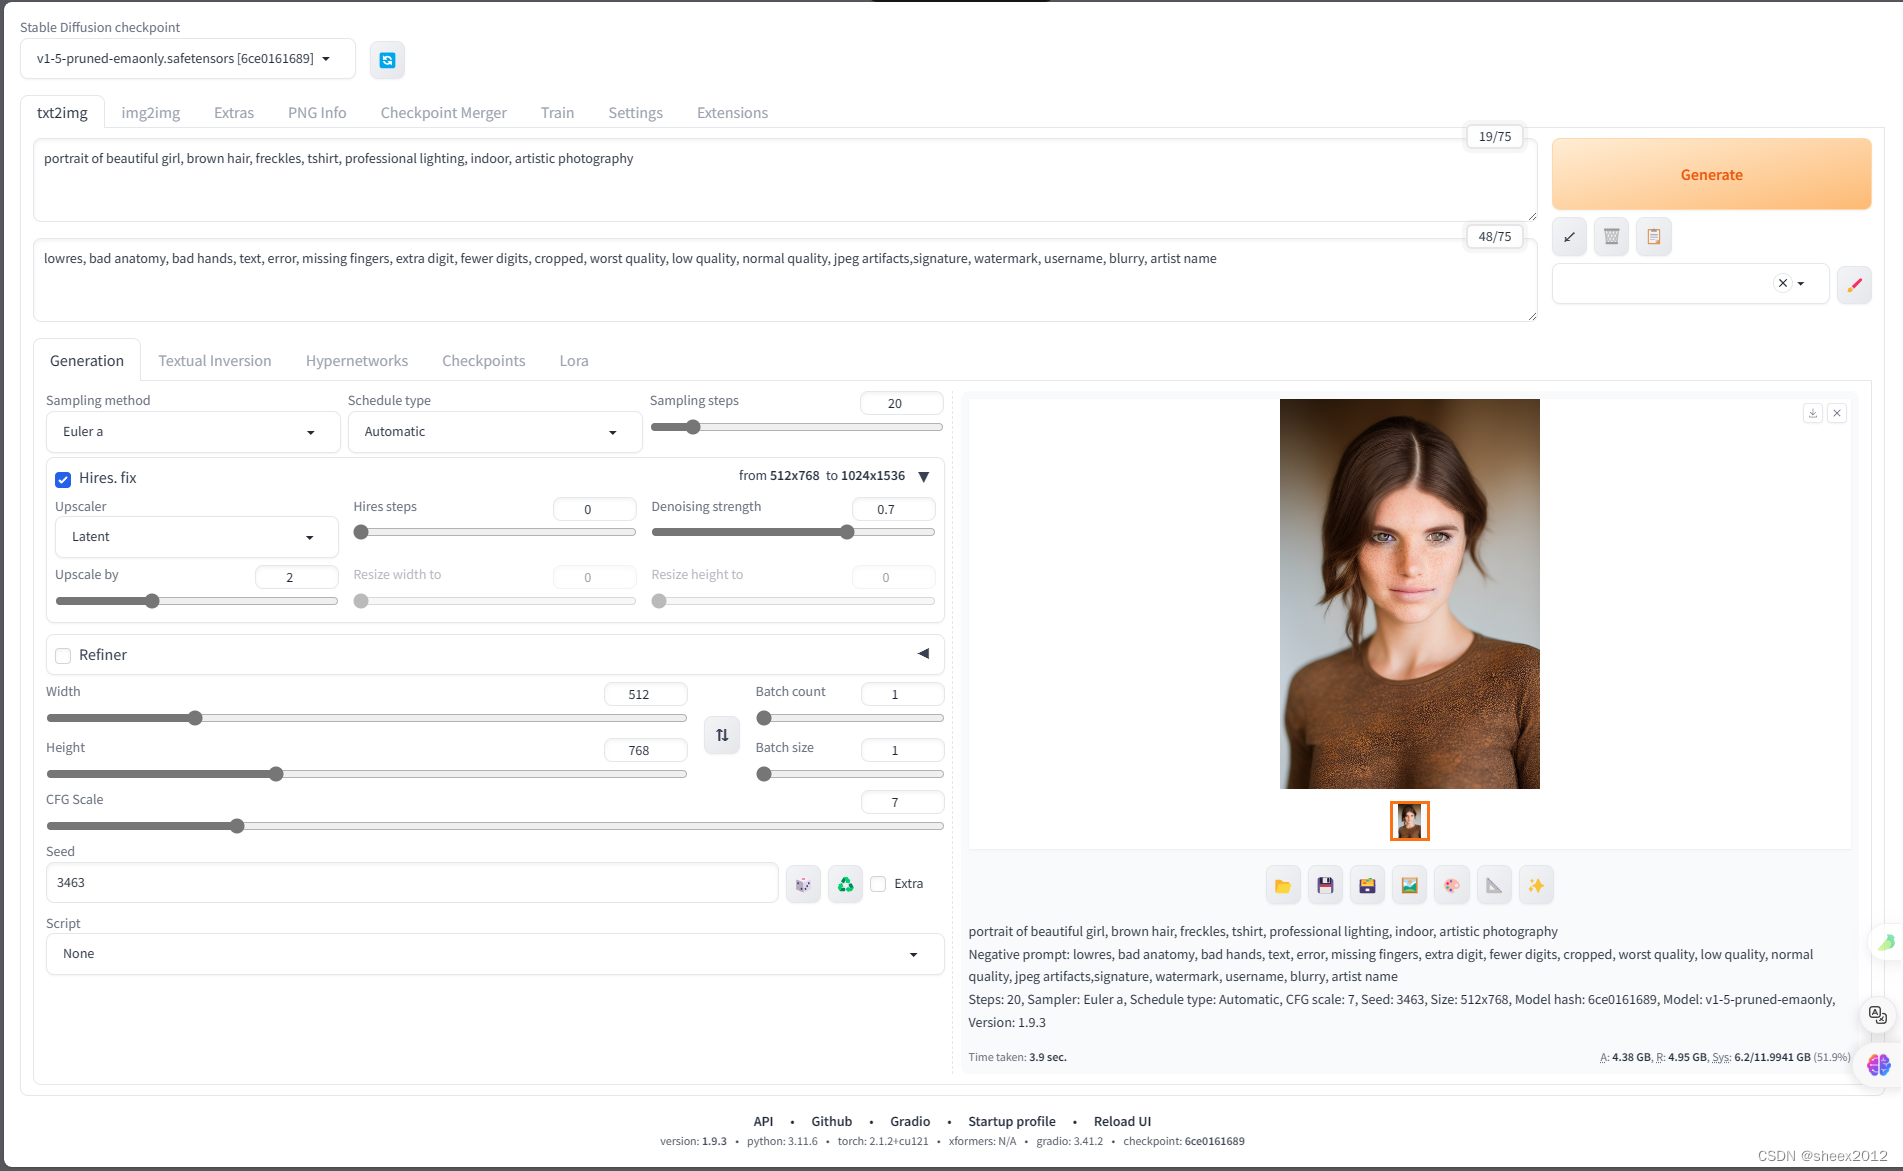
Task: Open the Upscaler dropdown showing Latent
Action: (x=196, y=537)
